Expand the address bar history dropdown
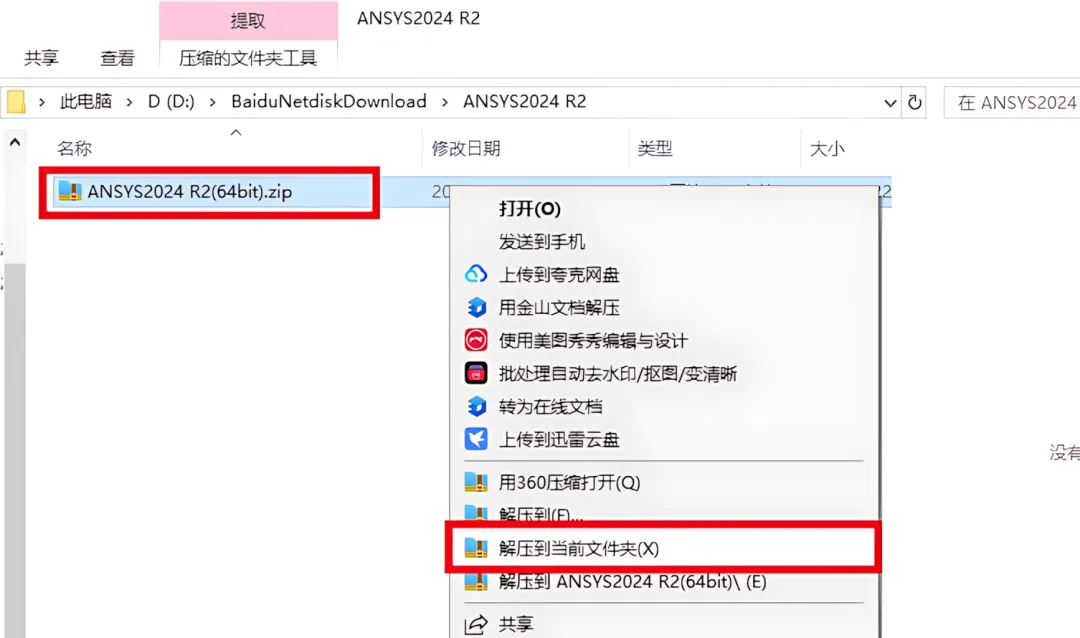The height and width of the screenshot is (638, 1080). (890, 103)
